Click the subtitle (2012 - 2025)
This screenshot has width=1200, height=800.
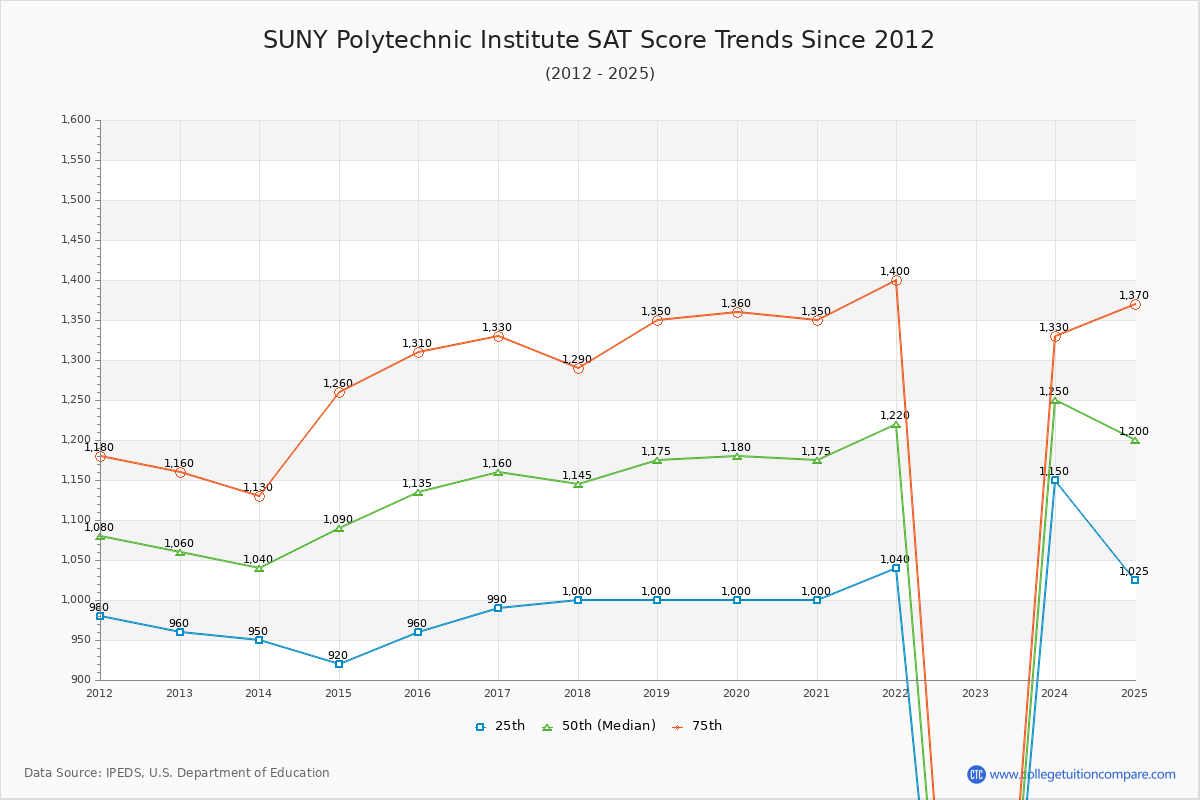600,74
